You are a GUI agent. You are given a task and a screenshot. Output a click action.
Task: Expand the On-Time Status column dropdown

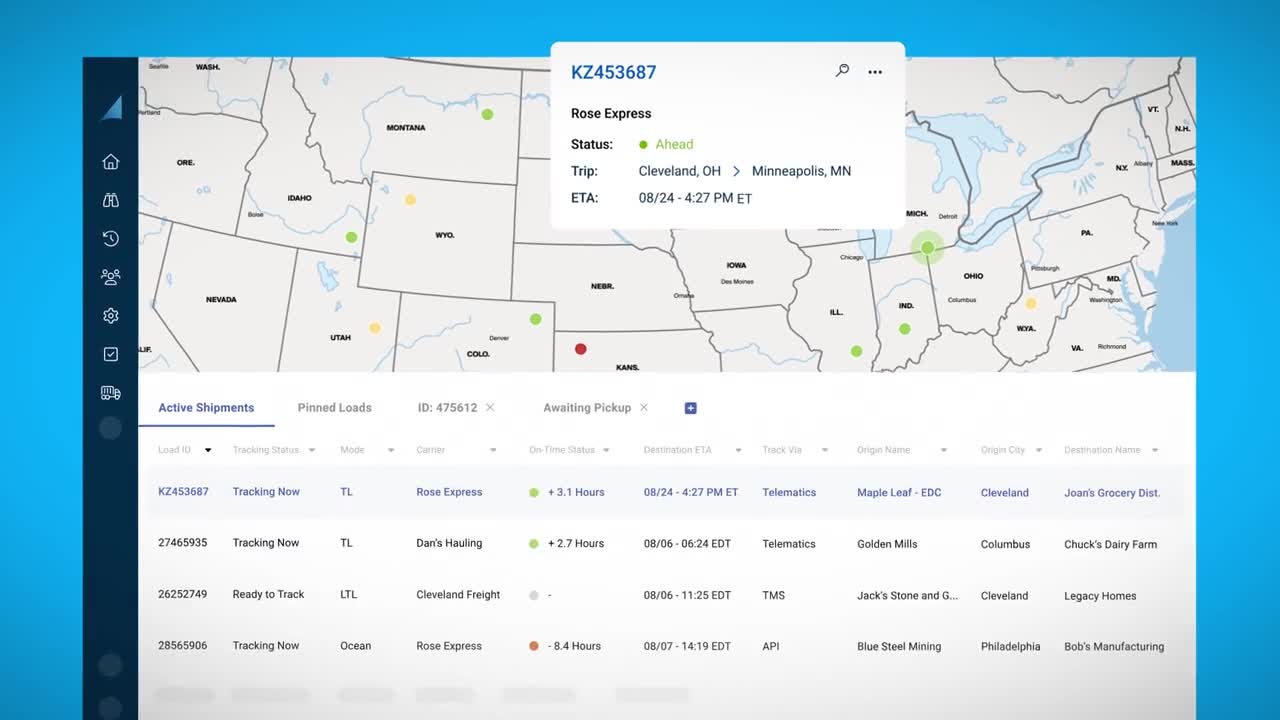click(x=607, y=451)
